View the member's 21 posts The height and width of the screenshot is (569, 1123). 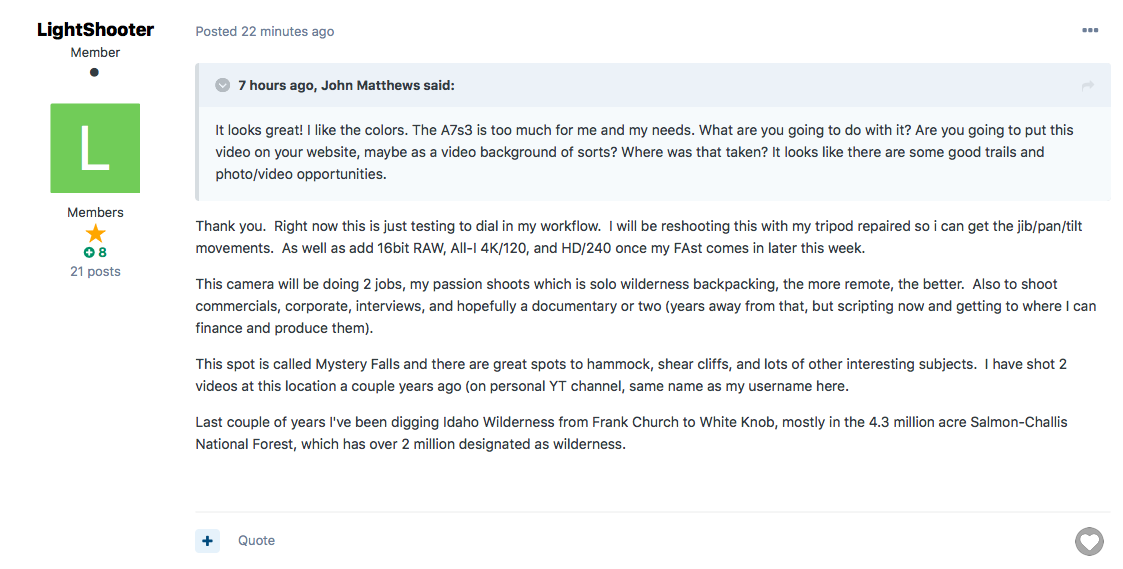95,272
